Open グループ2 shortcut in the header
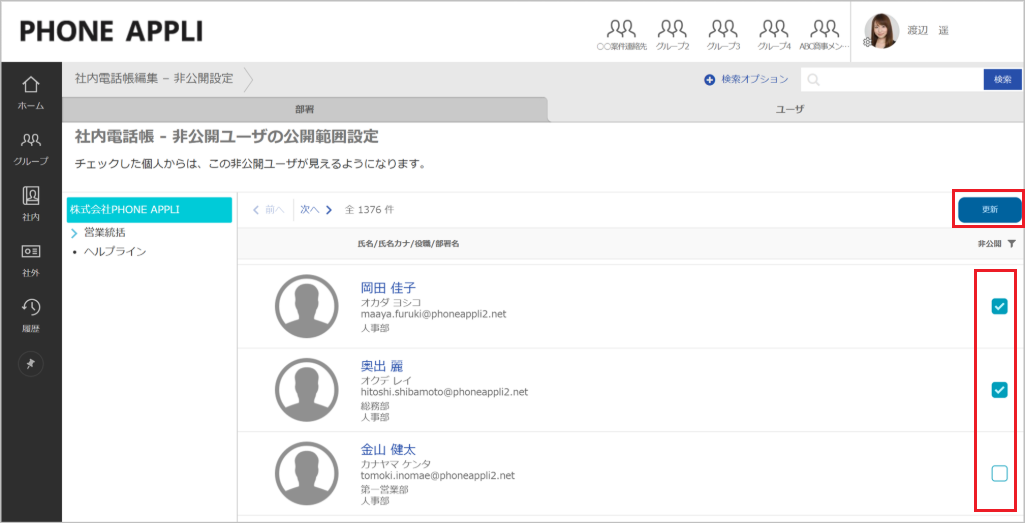Image resolution: width=1025 pixels, height=523 pixels. tap(672, 34)
